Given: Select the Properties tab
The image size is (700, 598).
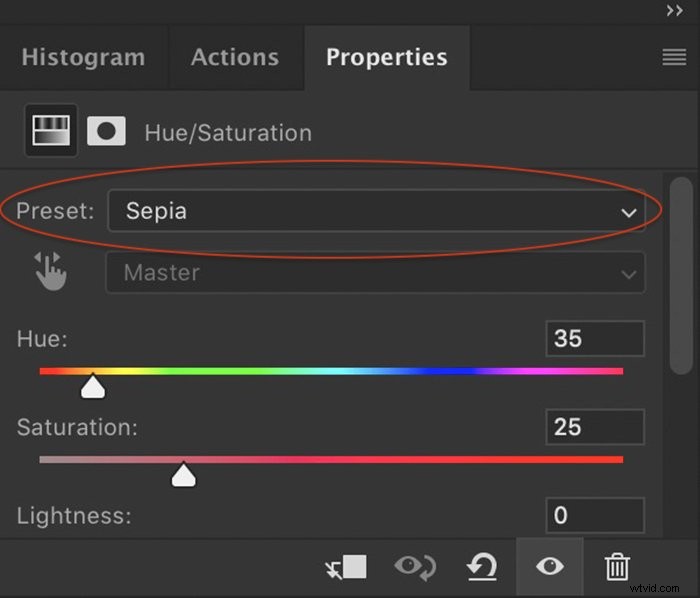Looking at the screenshot, I should [x=387, y=58].
